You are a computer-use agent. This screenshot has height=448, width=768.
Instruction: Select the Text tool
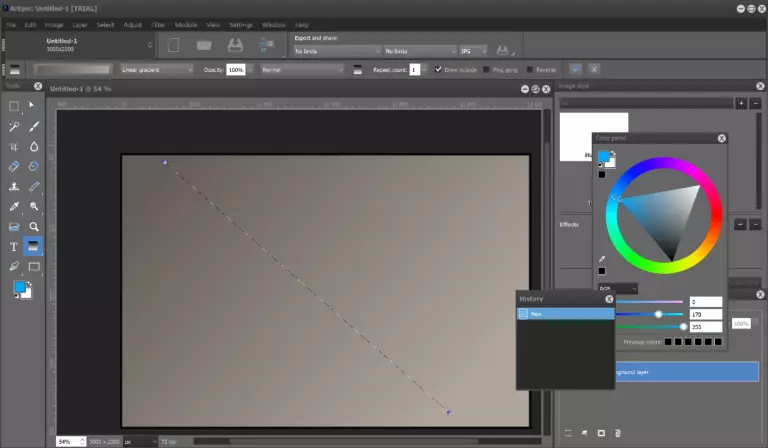(14, 247)
